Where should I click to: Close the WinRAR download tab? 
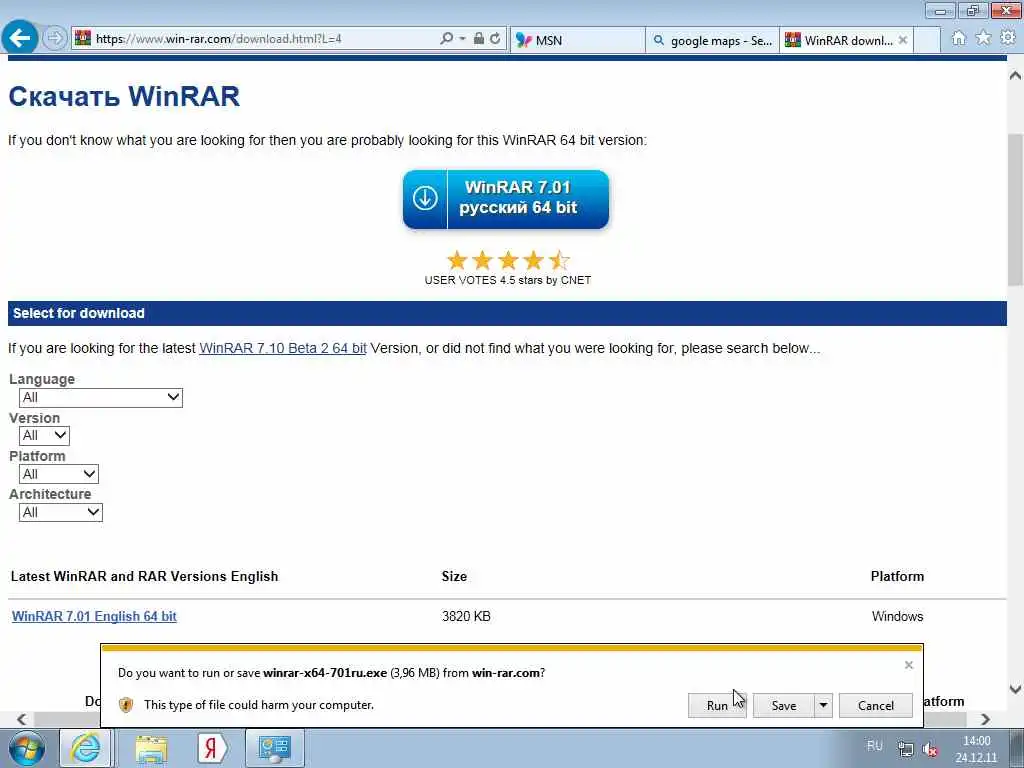(903, 40)
